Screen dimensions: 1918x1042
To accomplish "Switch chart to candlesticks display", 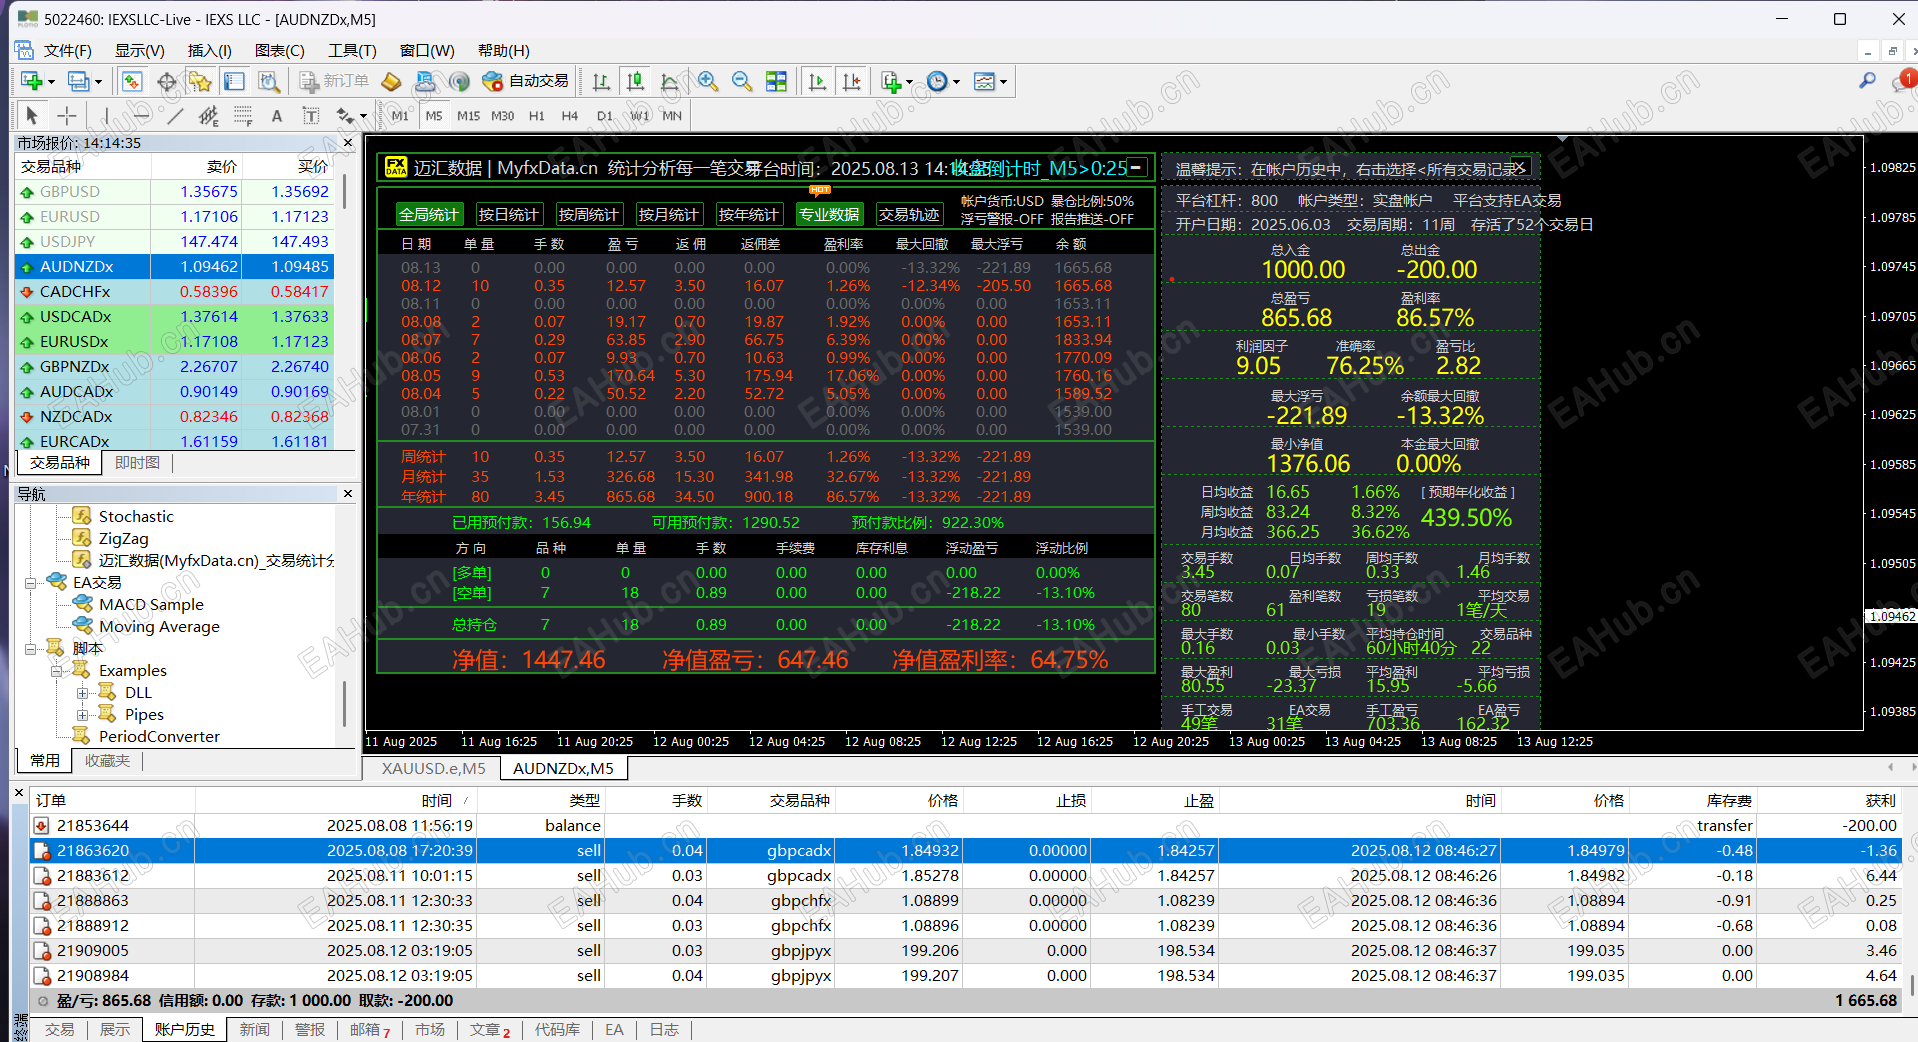I will pos(635,82).
